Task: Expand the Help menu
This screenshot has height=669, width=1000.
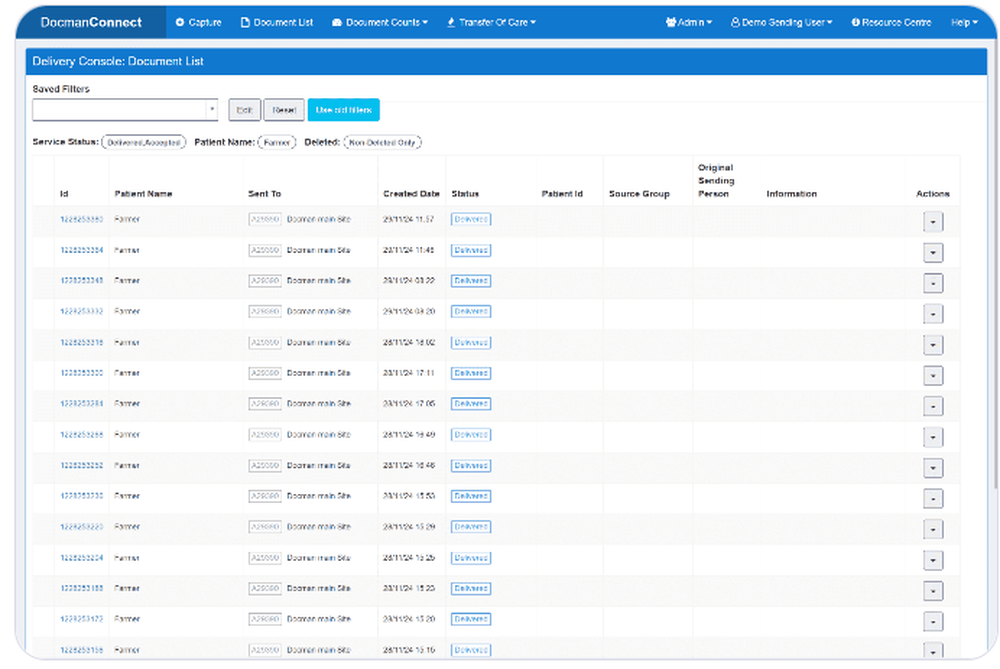Action: click(x=963, y=21)
